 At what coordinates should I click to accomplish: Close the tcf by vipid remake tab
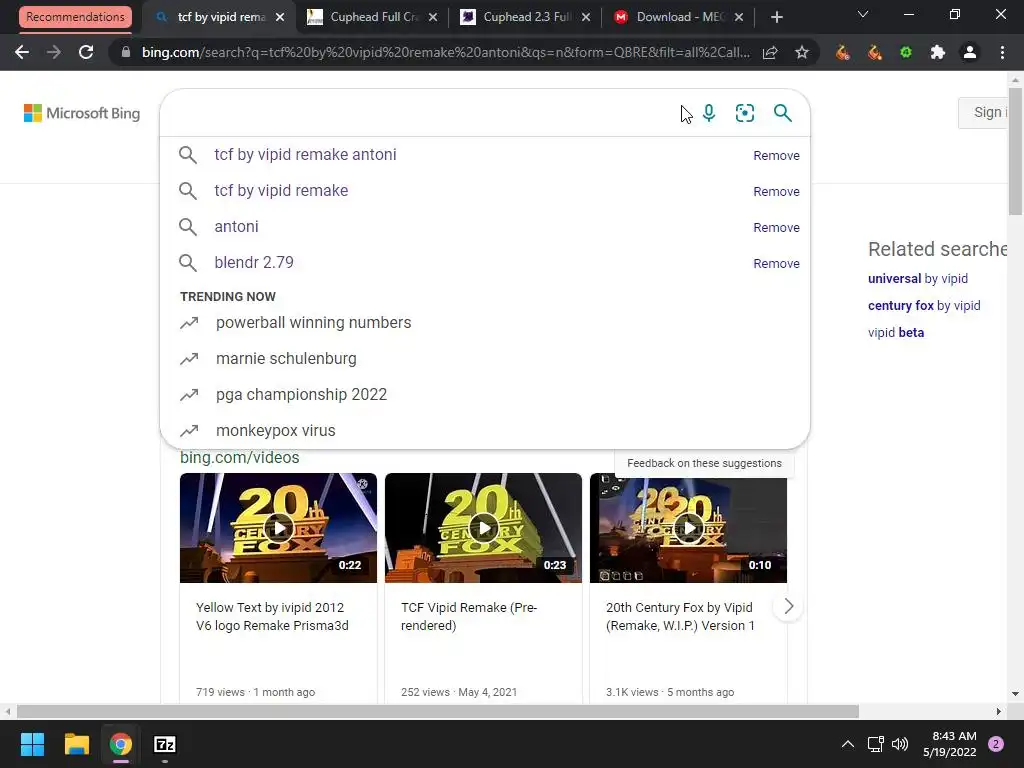coord(280,17)
